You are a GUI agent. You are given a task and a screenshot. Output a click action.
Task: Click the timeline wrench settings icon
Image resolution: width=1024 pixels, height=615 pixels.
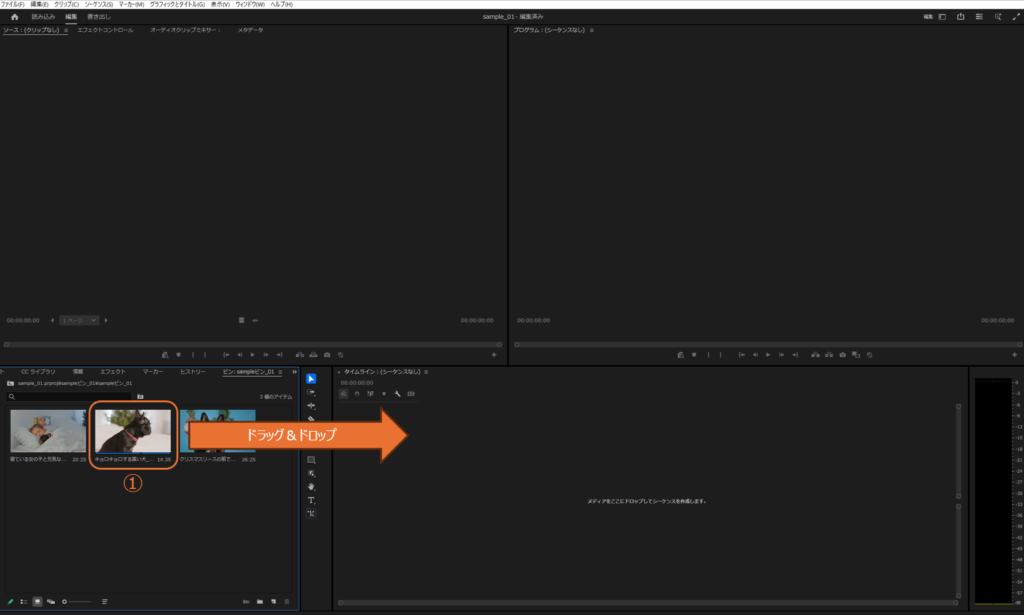point(397,394)
